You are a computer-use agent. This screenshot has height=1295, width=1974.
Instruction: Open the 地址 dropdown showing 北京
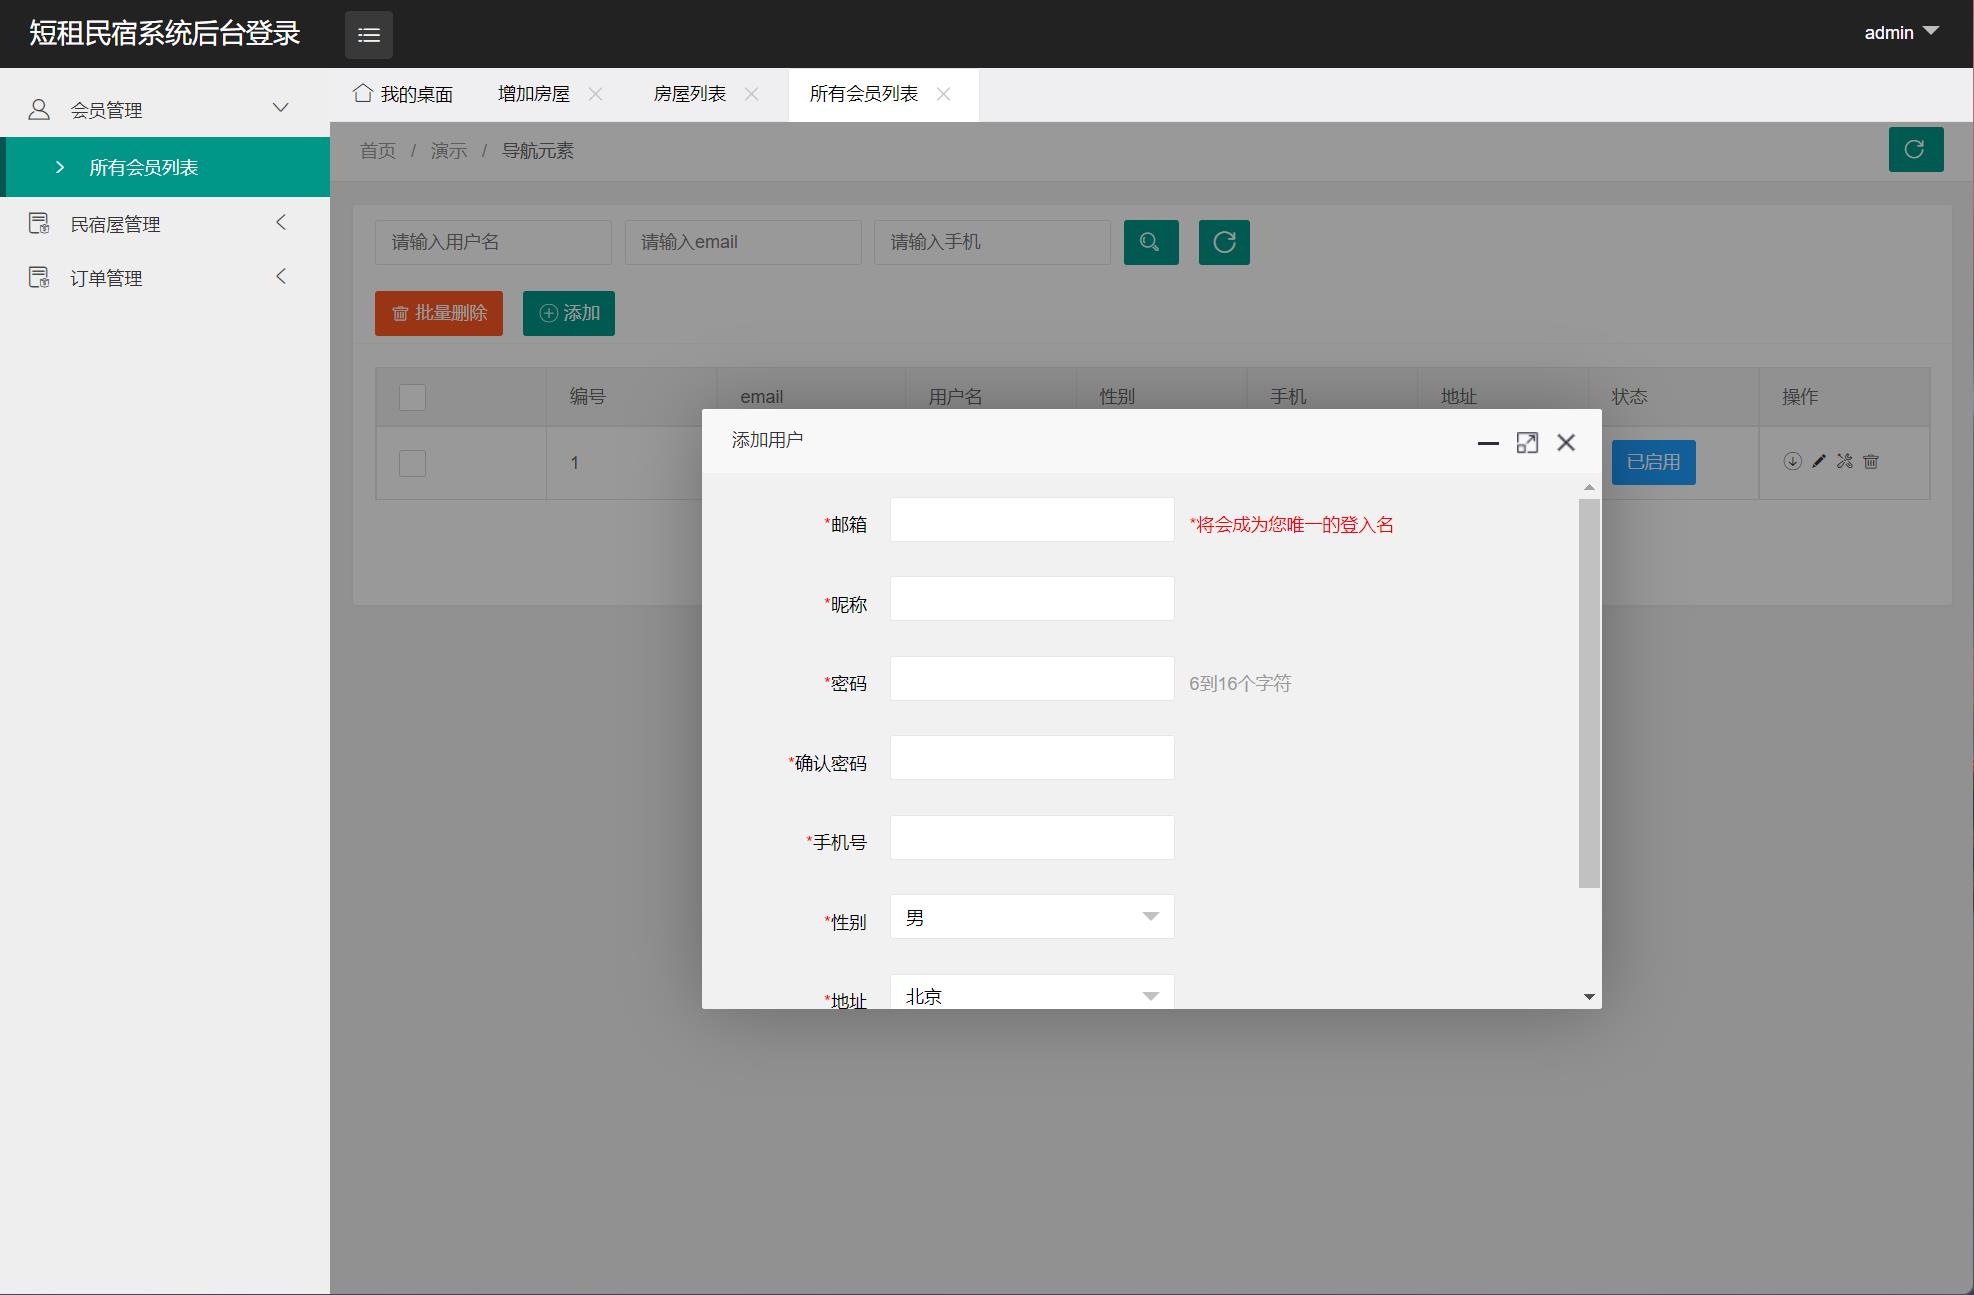1031,994
